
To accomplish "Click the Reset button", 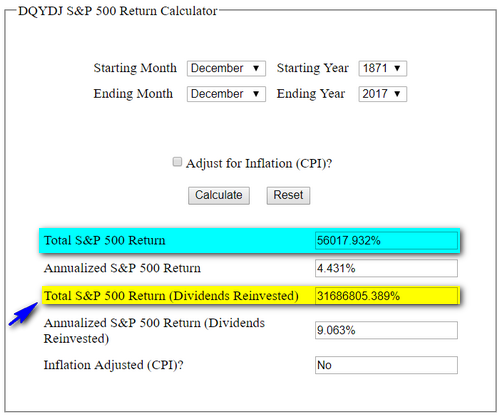I will tap(288, 195).
